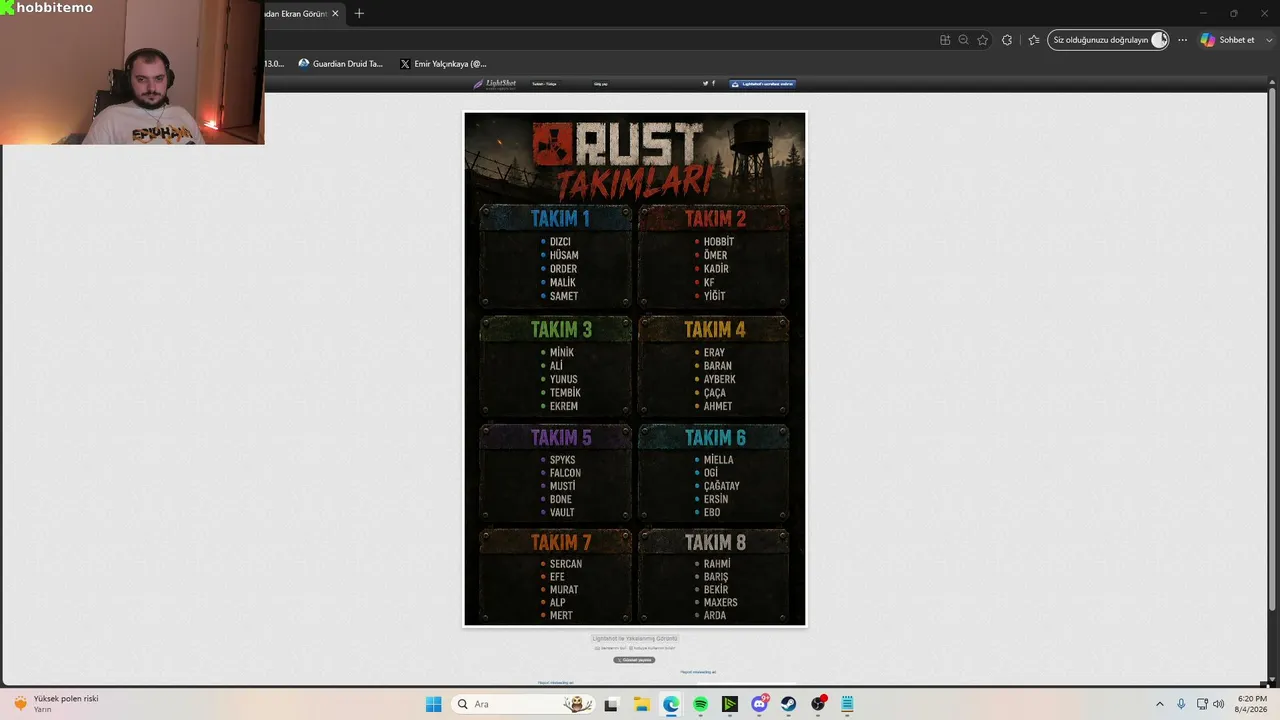This screenshot has height=720, width=1280.
Task: Open Steam from the taskbar
Action: tap(789, 704)
